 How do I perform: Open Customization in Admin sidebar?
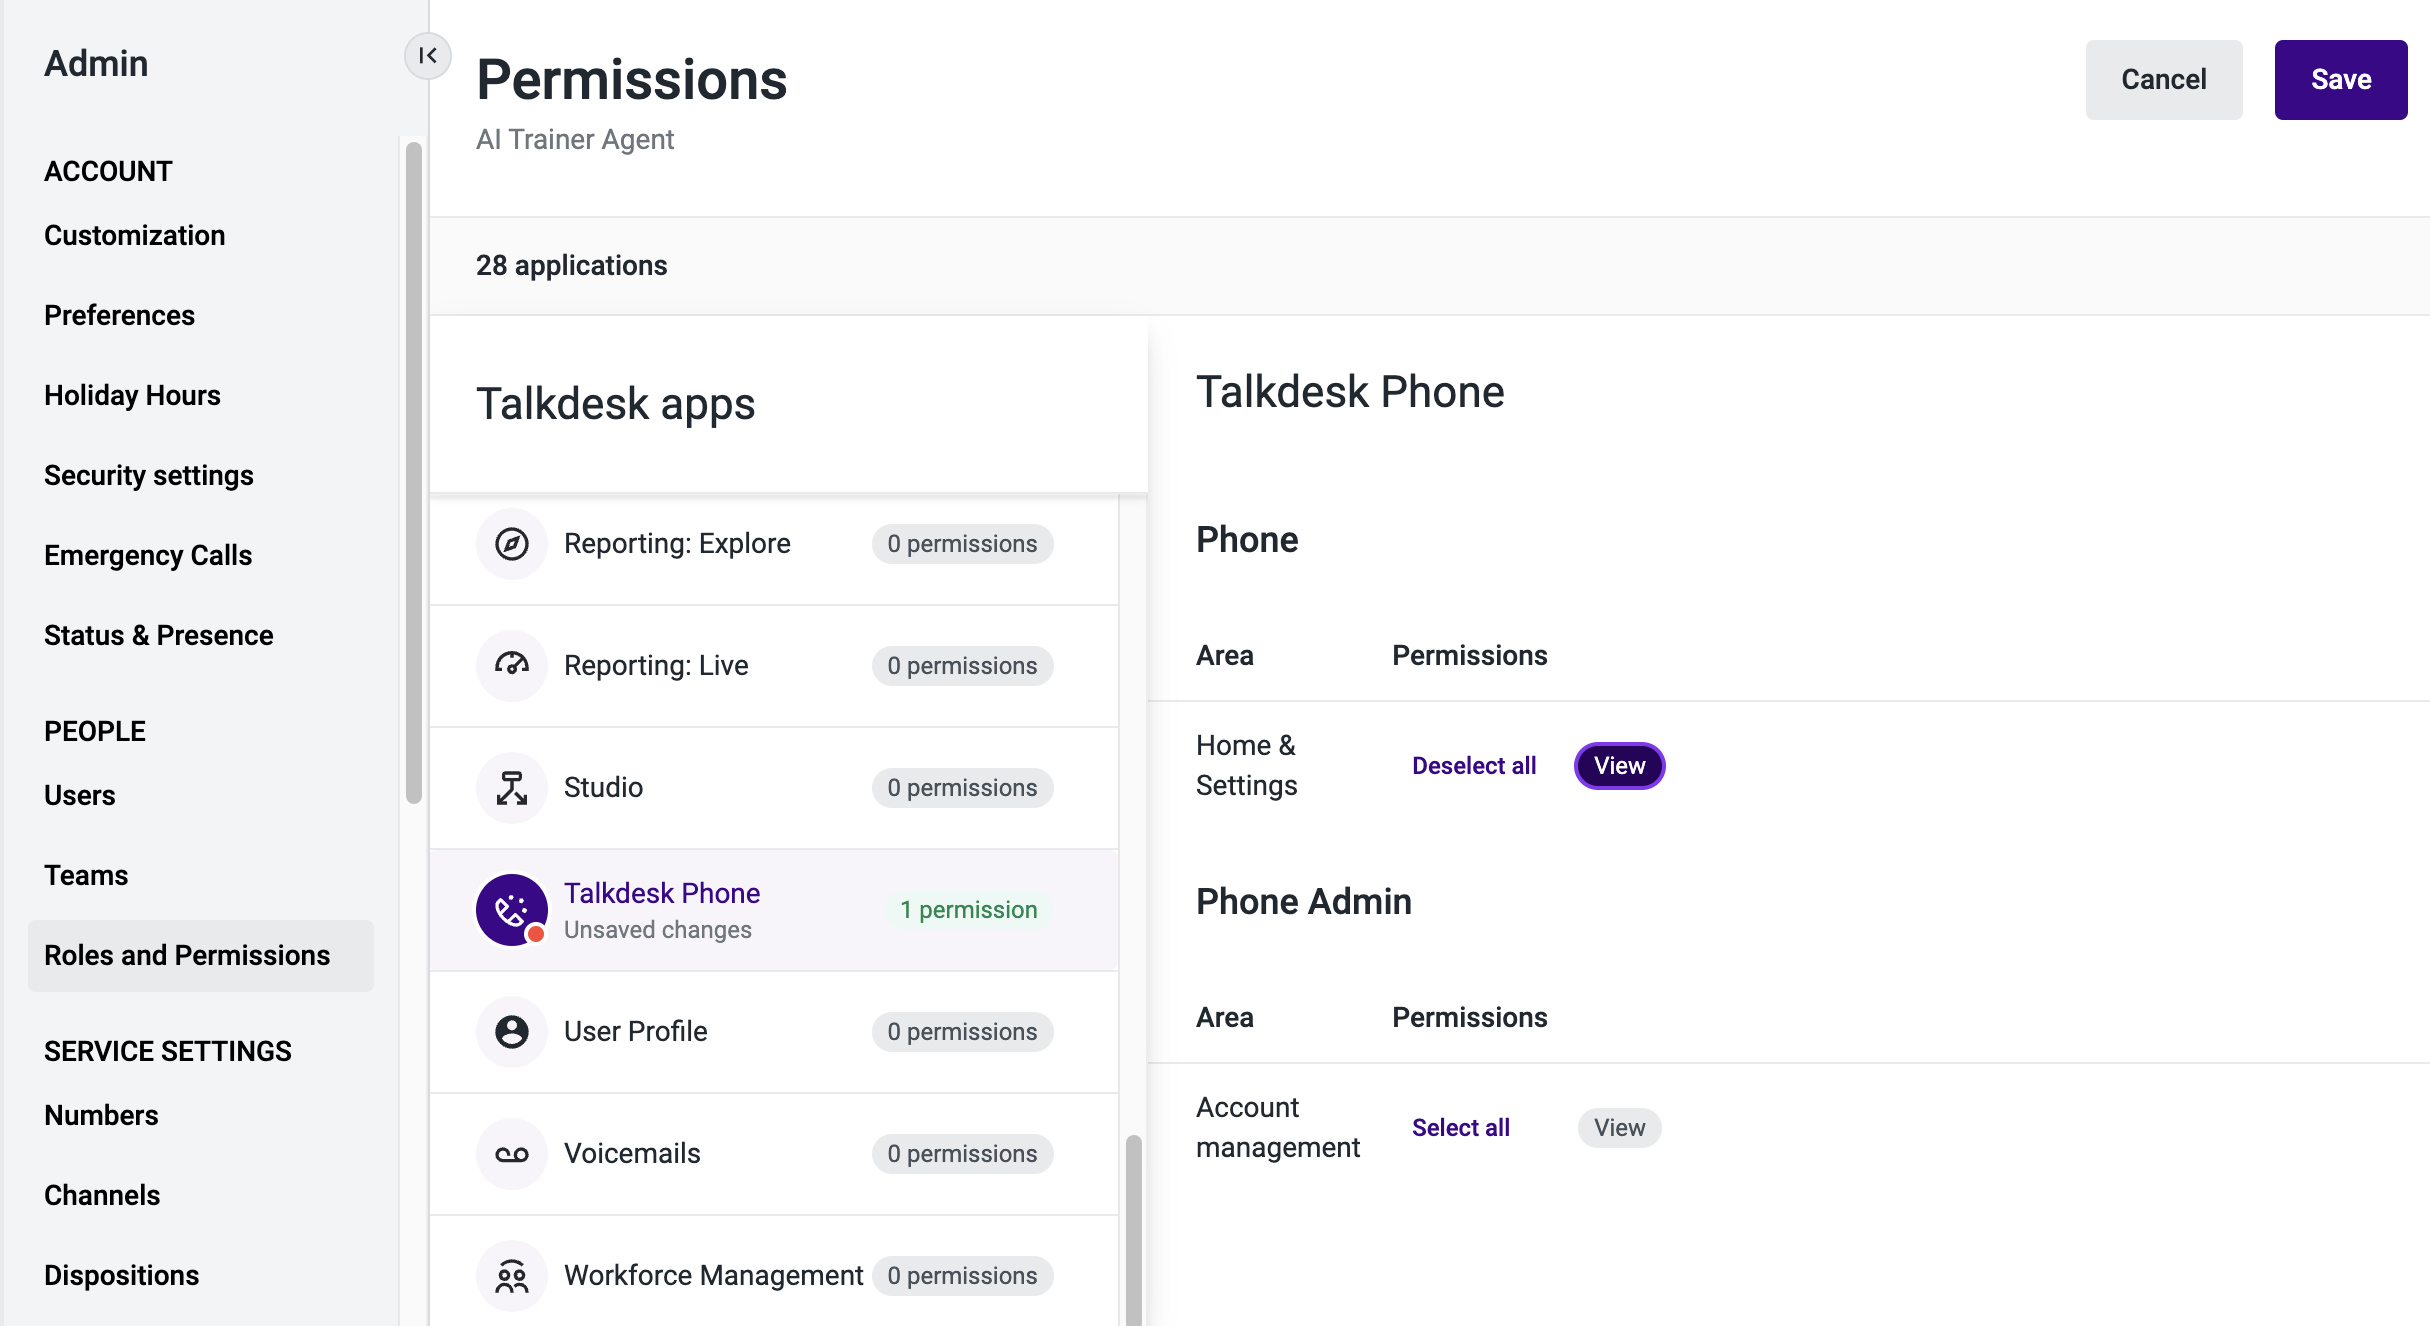pos(135,236)
